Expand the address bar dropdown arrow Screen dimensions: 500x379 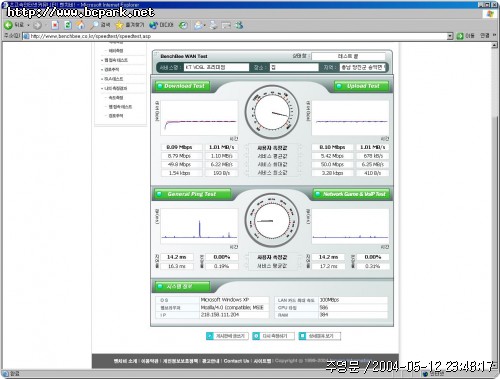[x=450, y=36]
